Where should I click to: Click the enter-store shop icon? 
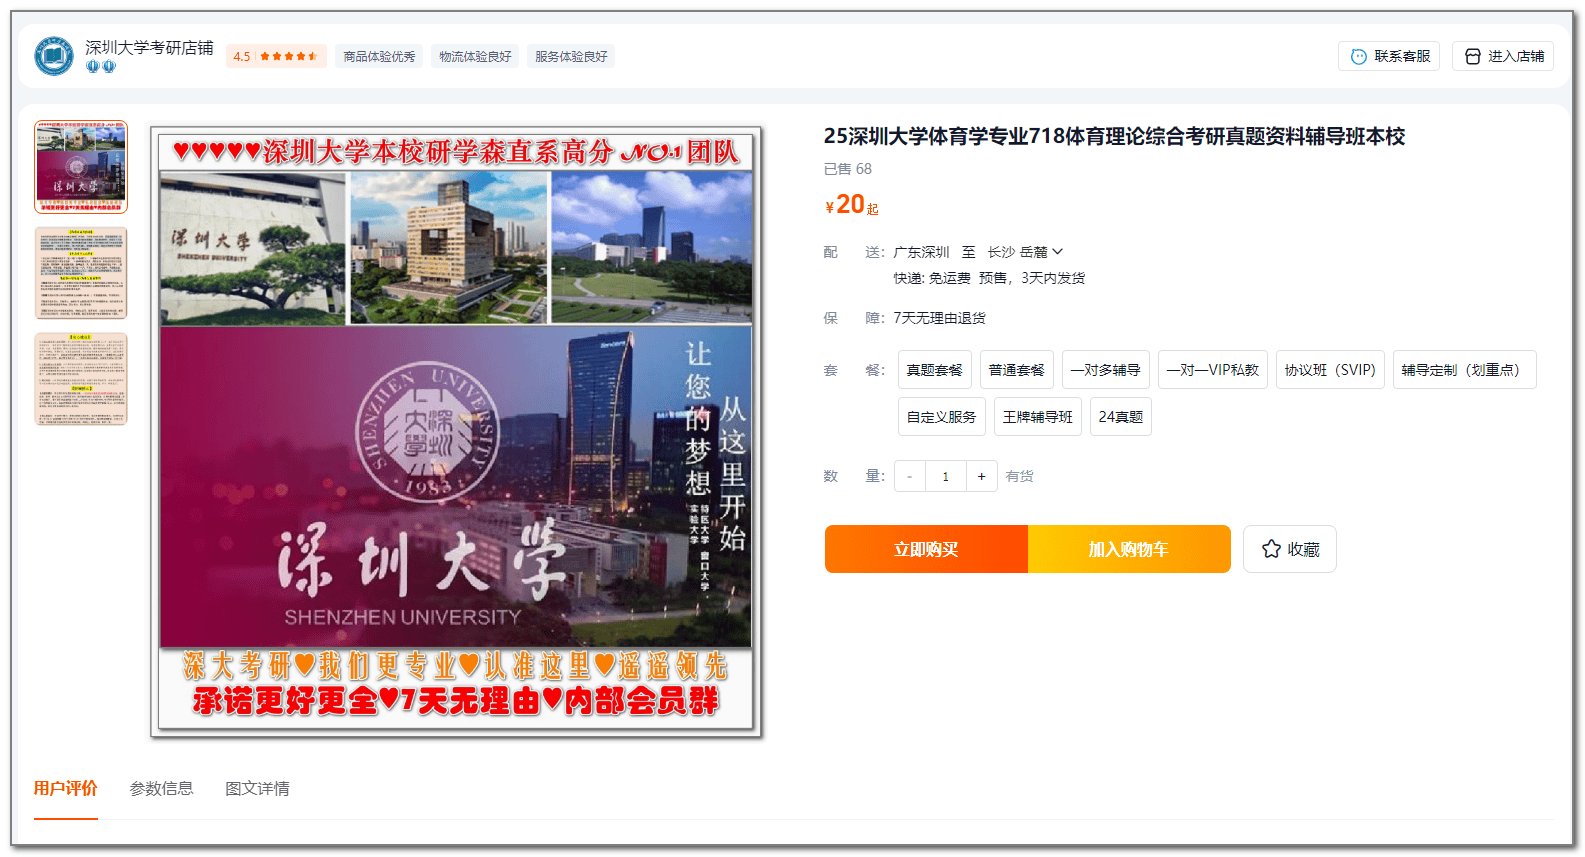pos(1472,57)
